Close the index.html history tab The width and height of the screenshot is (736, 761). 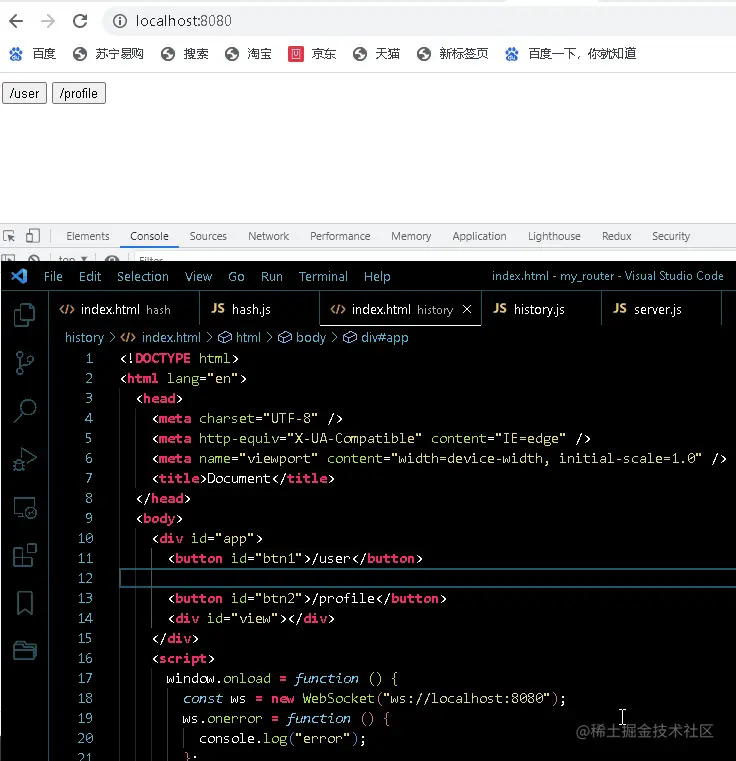click(467, 309)
